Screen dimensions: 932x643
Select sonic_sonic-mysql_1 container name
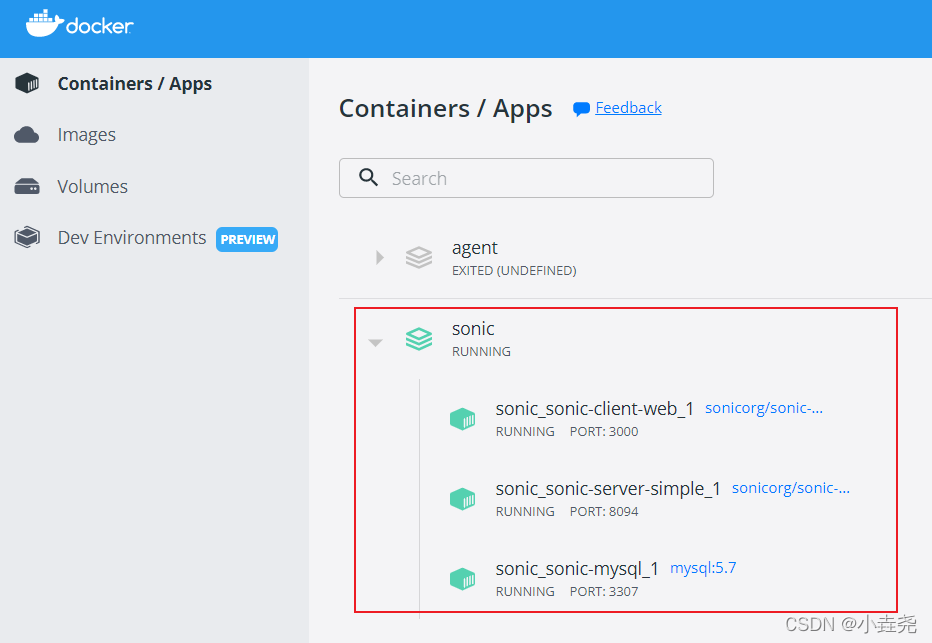577,569
